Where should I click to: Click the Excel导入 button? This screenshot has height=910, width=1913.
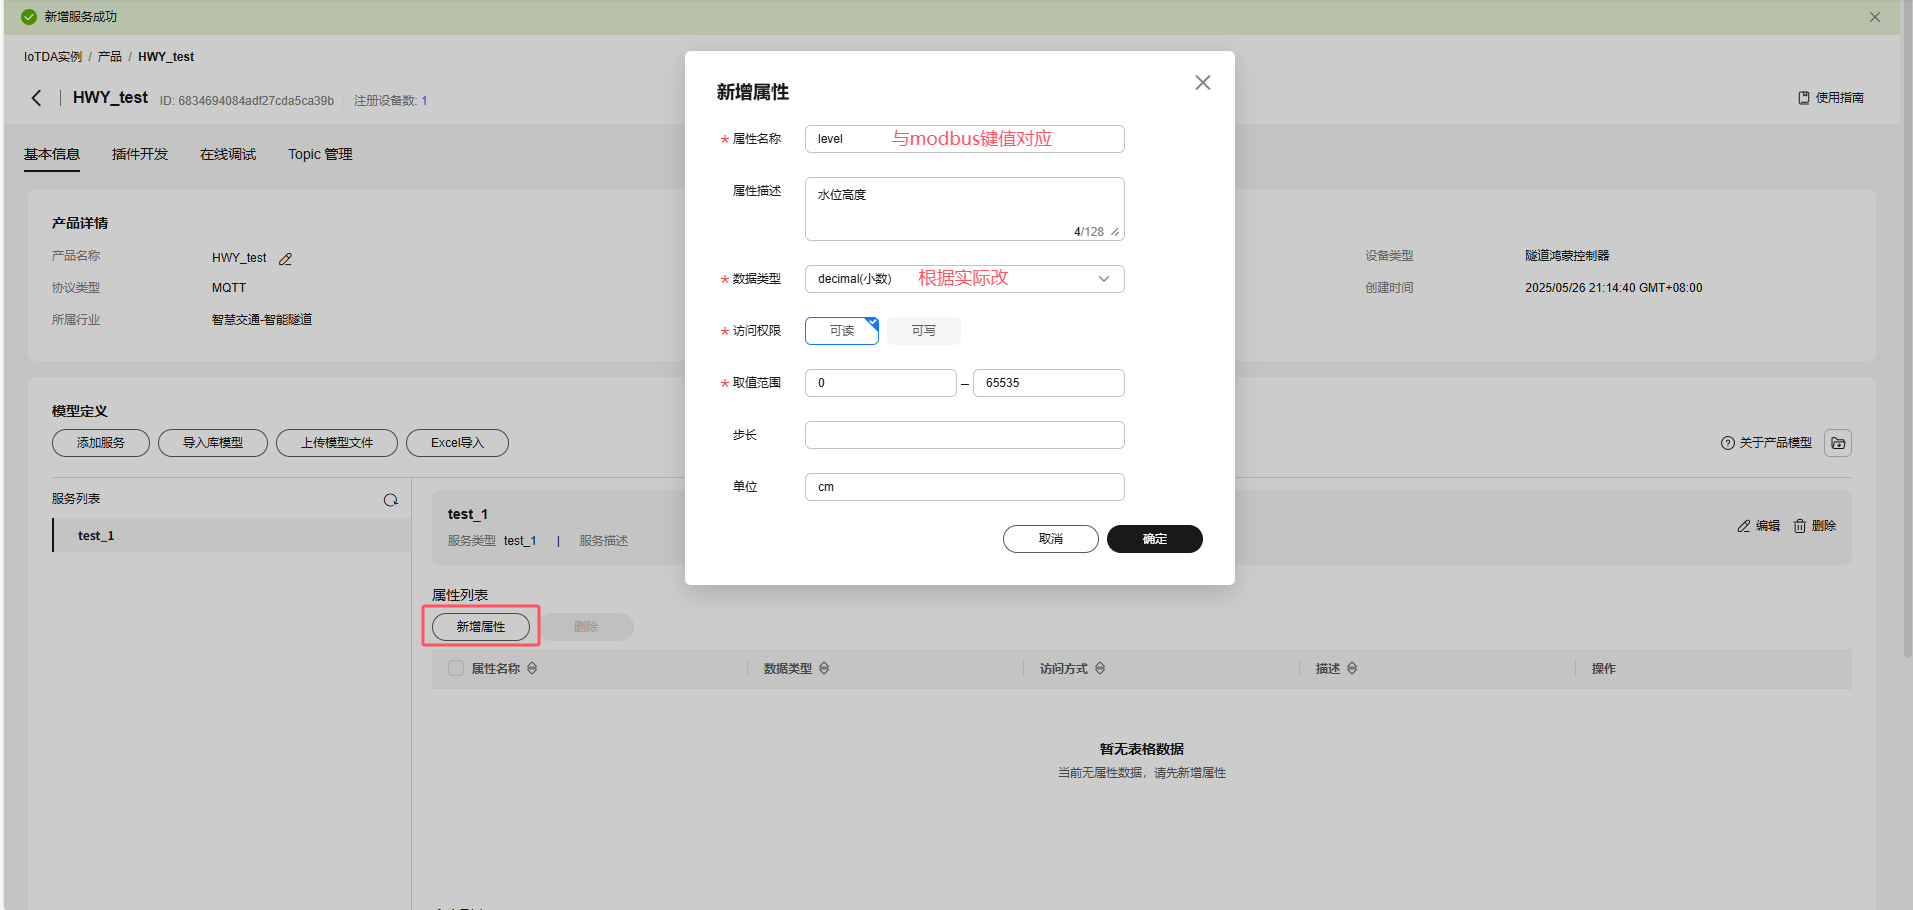pyautogui.click(x=457, y=443)
